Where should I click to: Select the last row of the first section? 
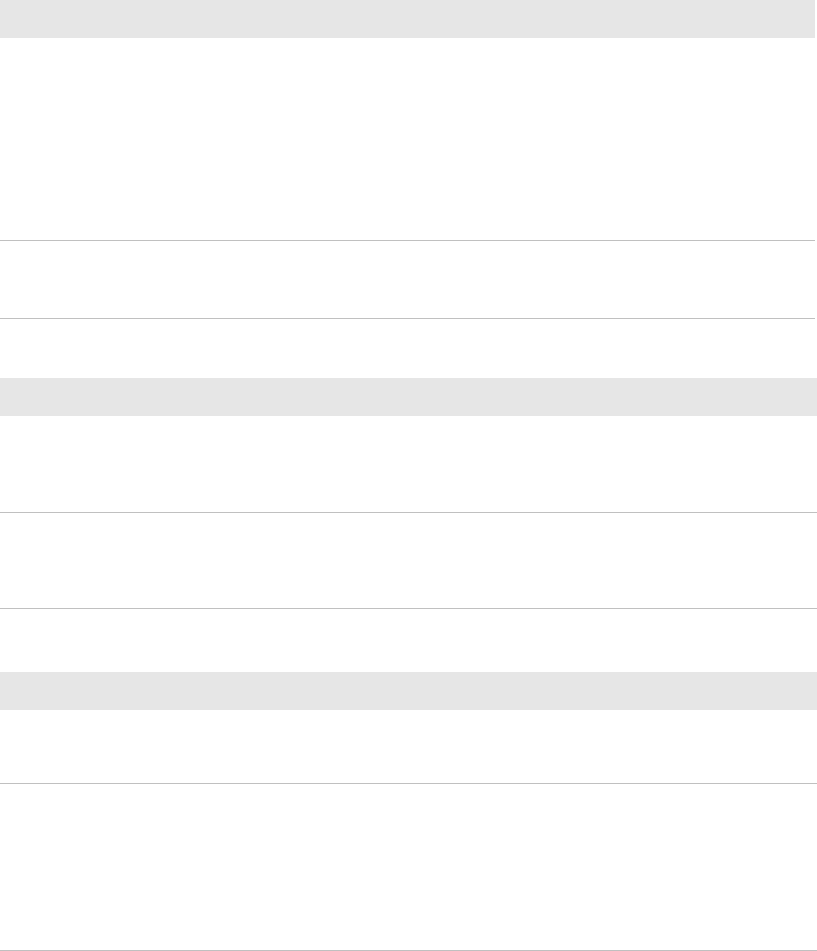[408, 348]
